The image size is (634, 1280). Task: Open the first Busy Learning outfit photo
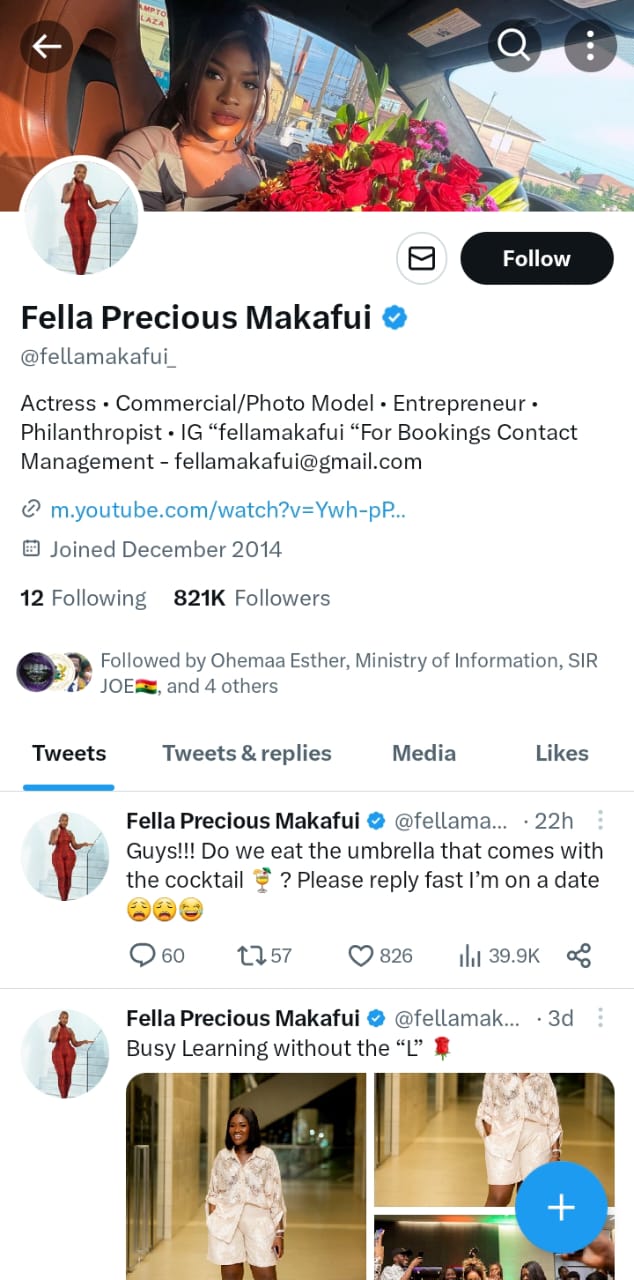pyautogui.click(x=245, y=1177)
